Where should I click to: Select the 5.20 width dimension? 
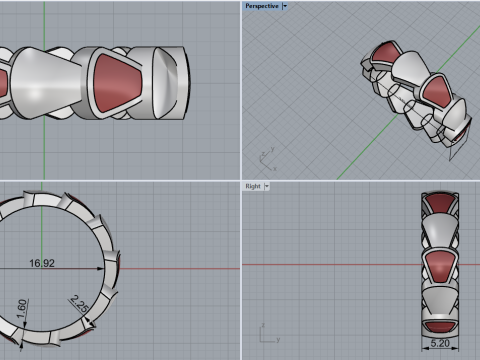click(x=440, y=343)
